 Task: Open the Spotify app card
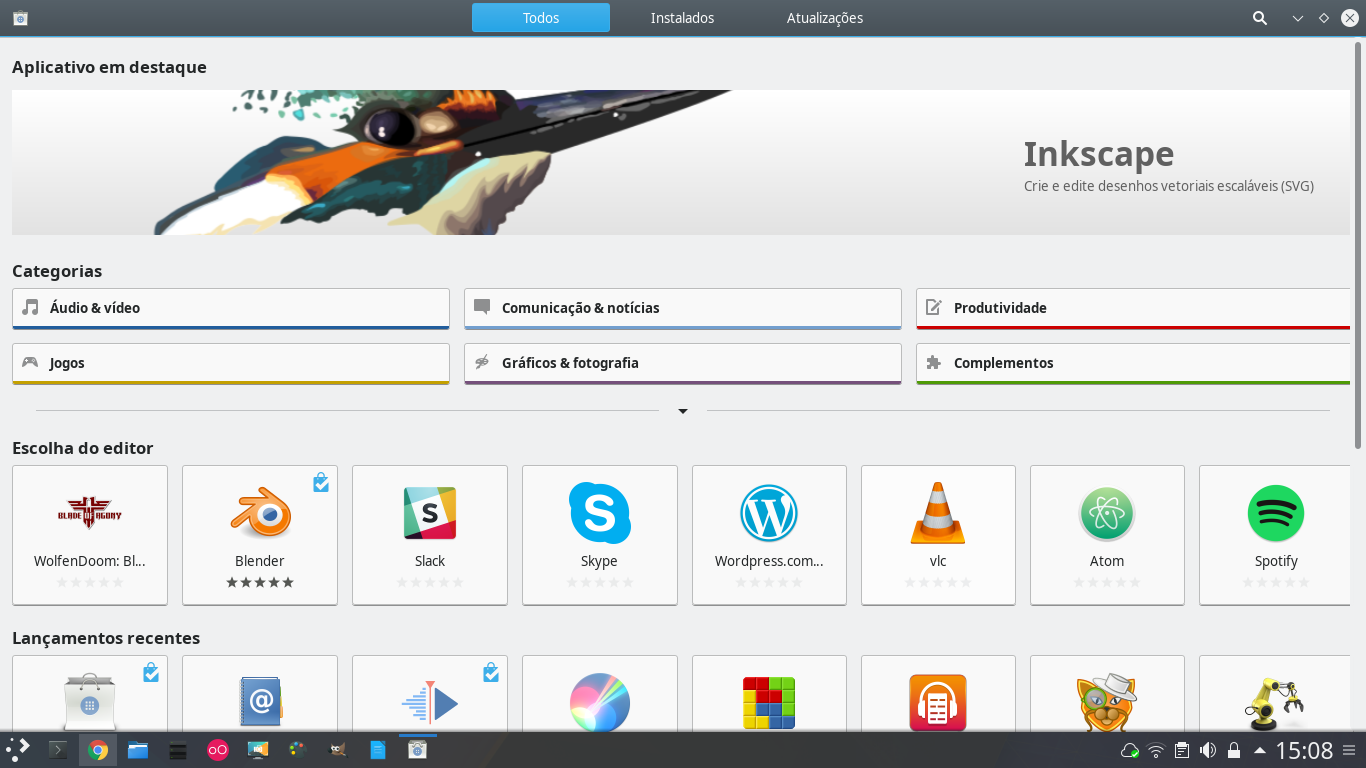[1276, 535]
